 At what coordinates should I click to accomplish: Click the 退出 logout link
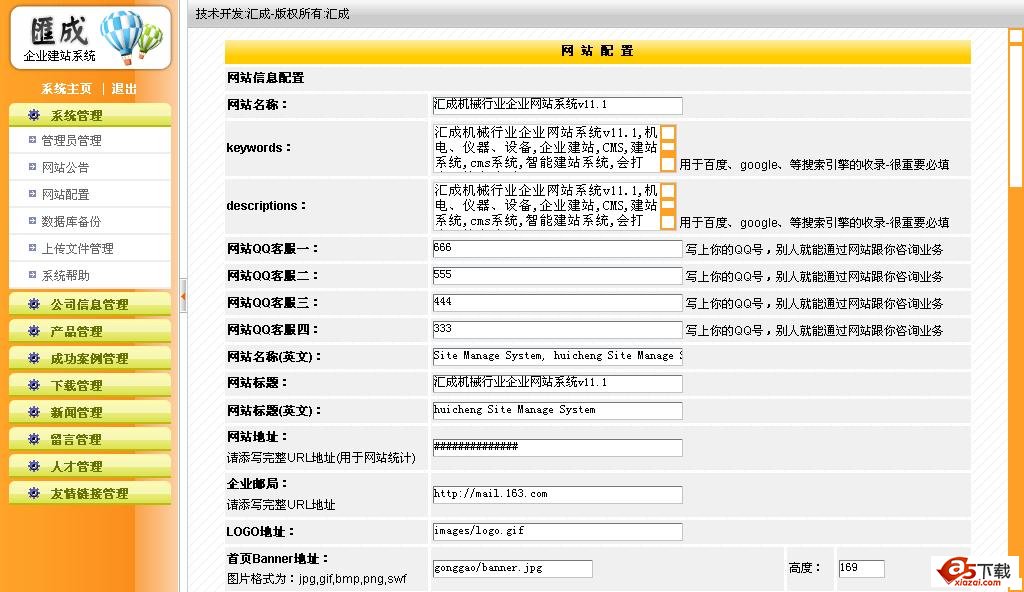click(x=124, y=89)
